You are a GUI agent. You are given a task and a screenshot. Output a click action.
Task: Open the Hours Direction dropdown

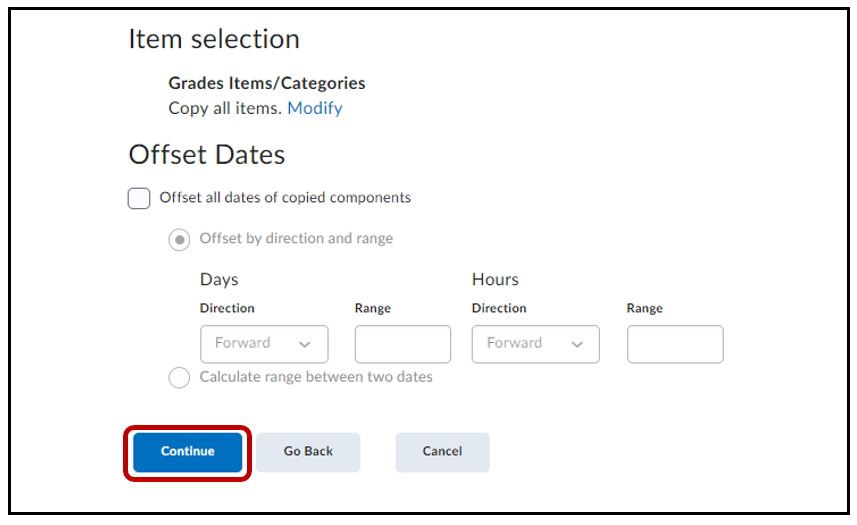[x=535, y=344]
